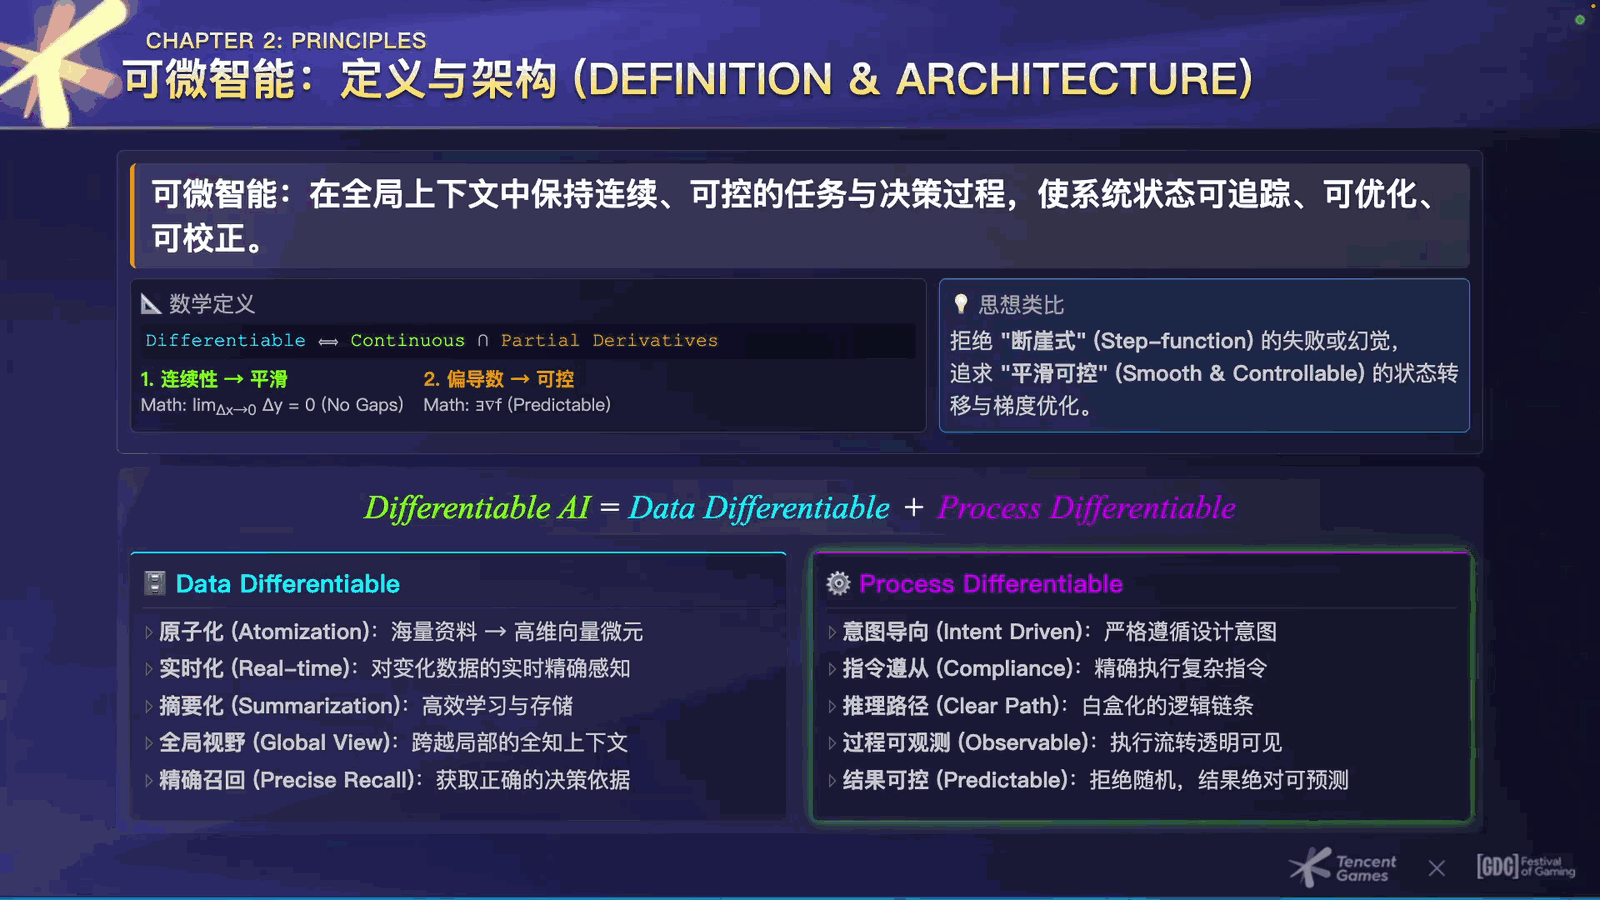Click the 'Process Differentiable' panel header
Image resolution: width=1600 pixels, height=900 pixels.
pos(991,584)
